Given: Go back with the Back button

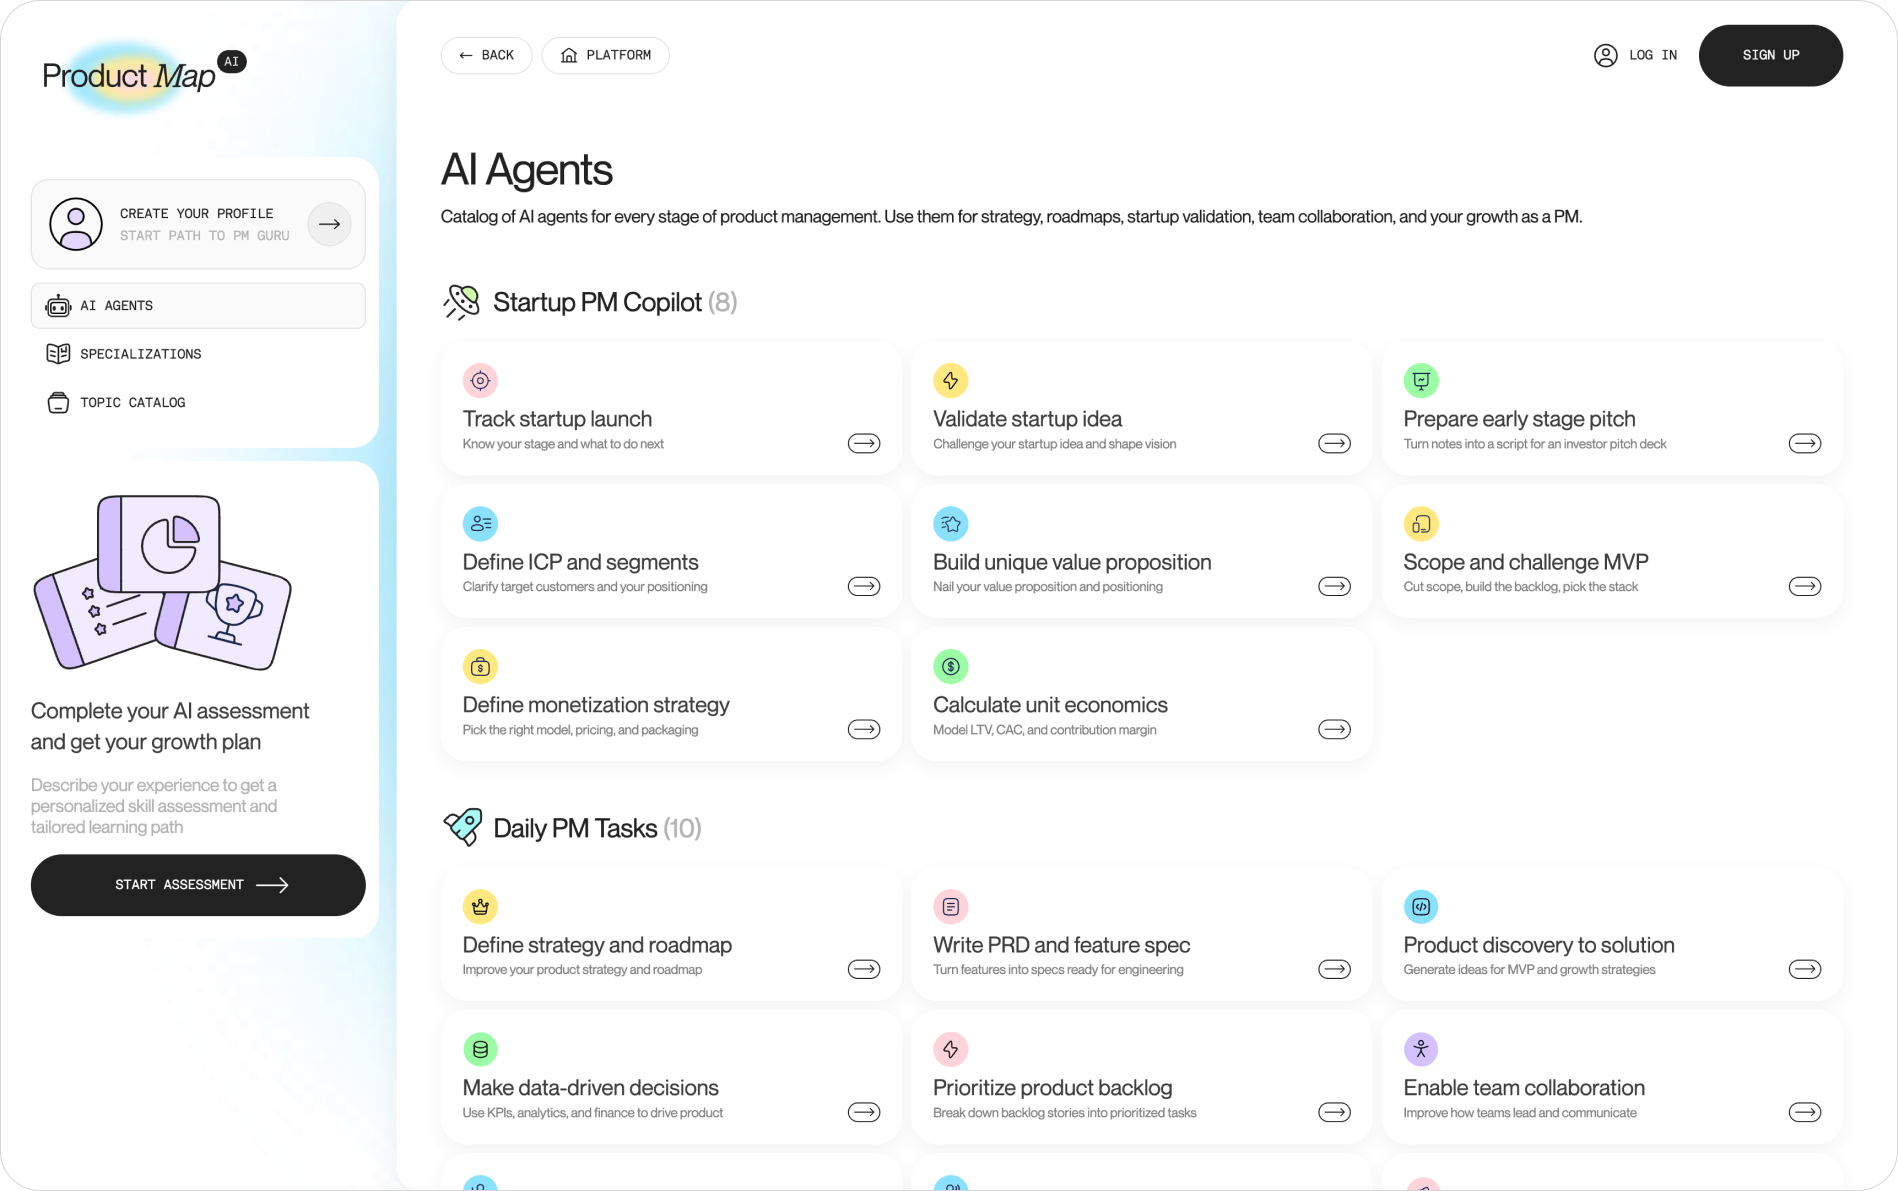Looking at the screenshot, I should (486, 55).
